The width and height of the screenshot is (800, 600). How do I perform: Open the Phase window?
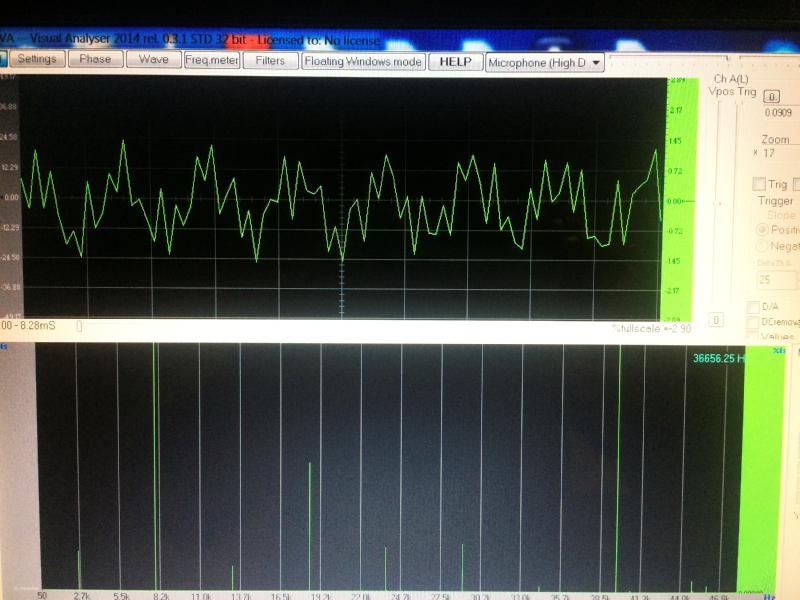tap(95, 59)
